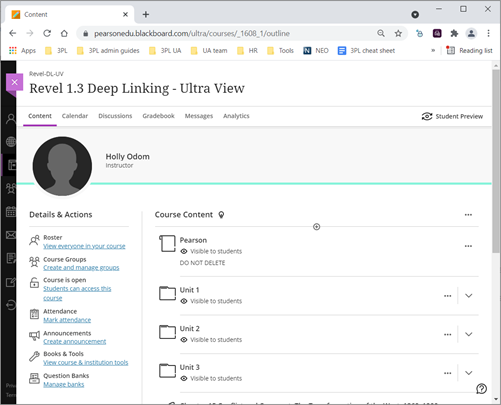Toggle Unit 3 visibility to students

184,379
